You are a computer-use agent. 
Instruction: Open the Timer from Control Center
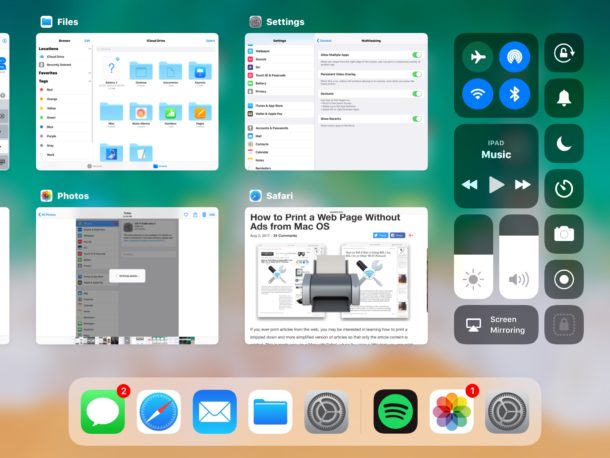tap(564, 189)
